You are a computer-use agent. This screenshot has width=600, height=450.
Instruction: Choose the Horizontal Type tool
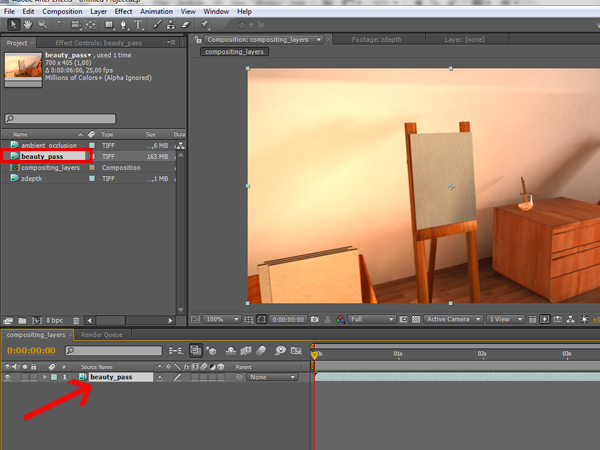138,24
